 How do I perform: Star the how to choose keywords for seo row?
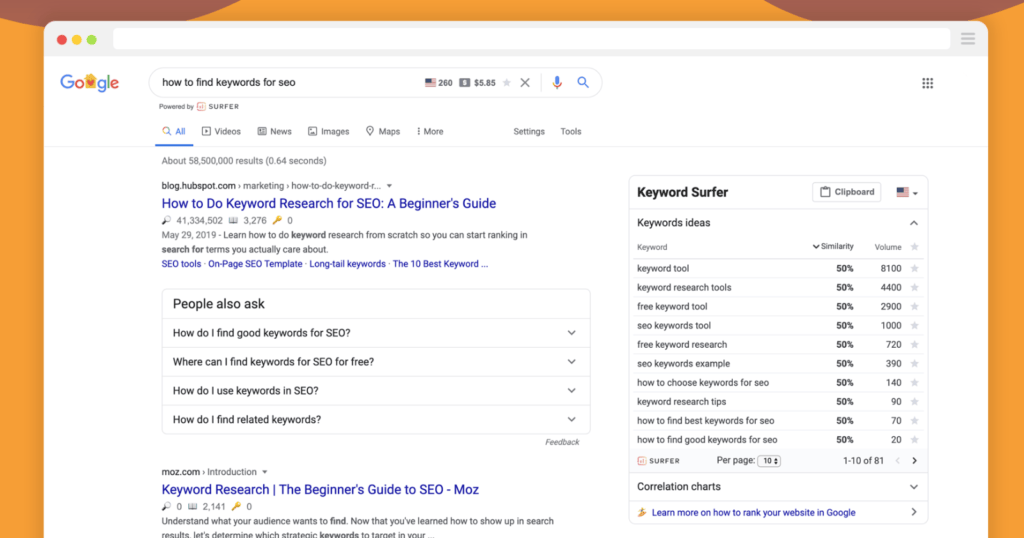click(914, 383)
